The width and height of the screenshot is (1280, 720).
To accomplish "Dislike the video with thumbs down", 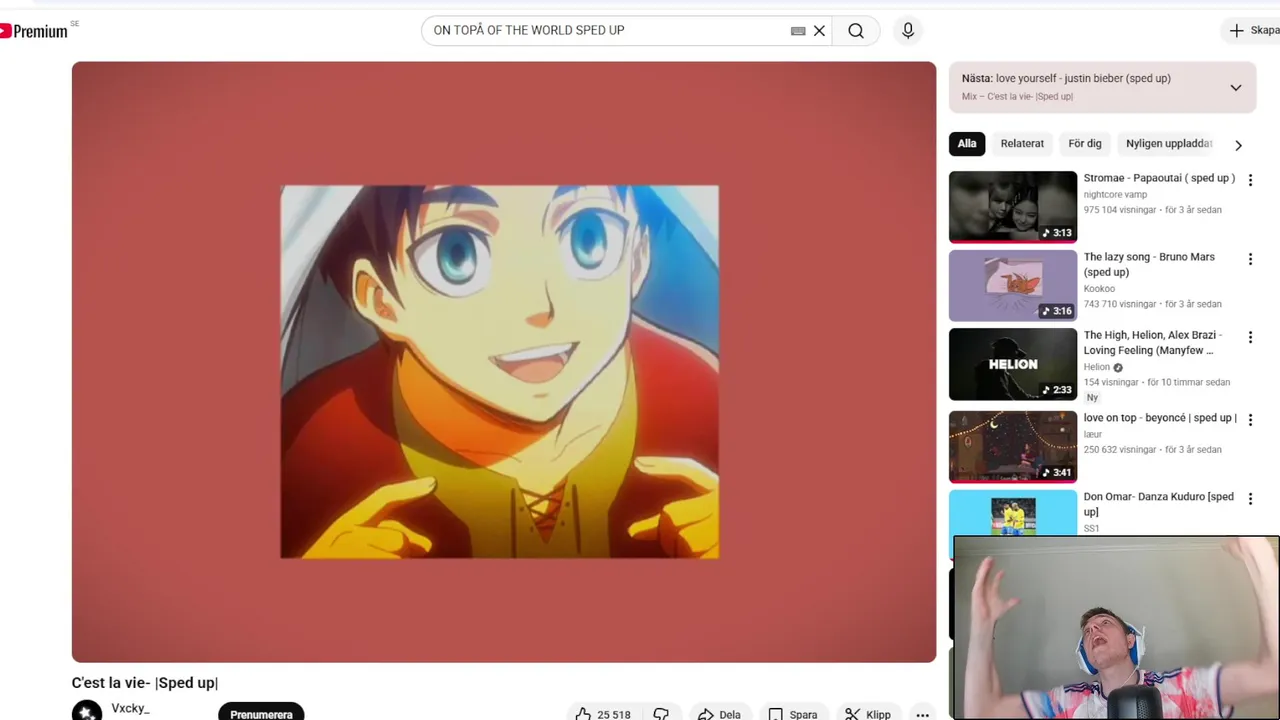I will coord(661,714).
